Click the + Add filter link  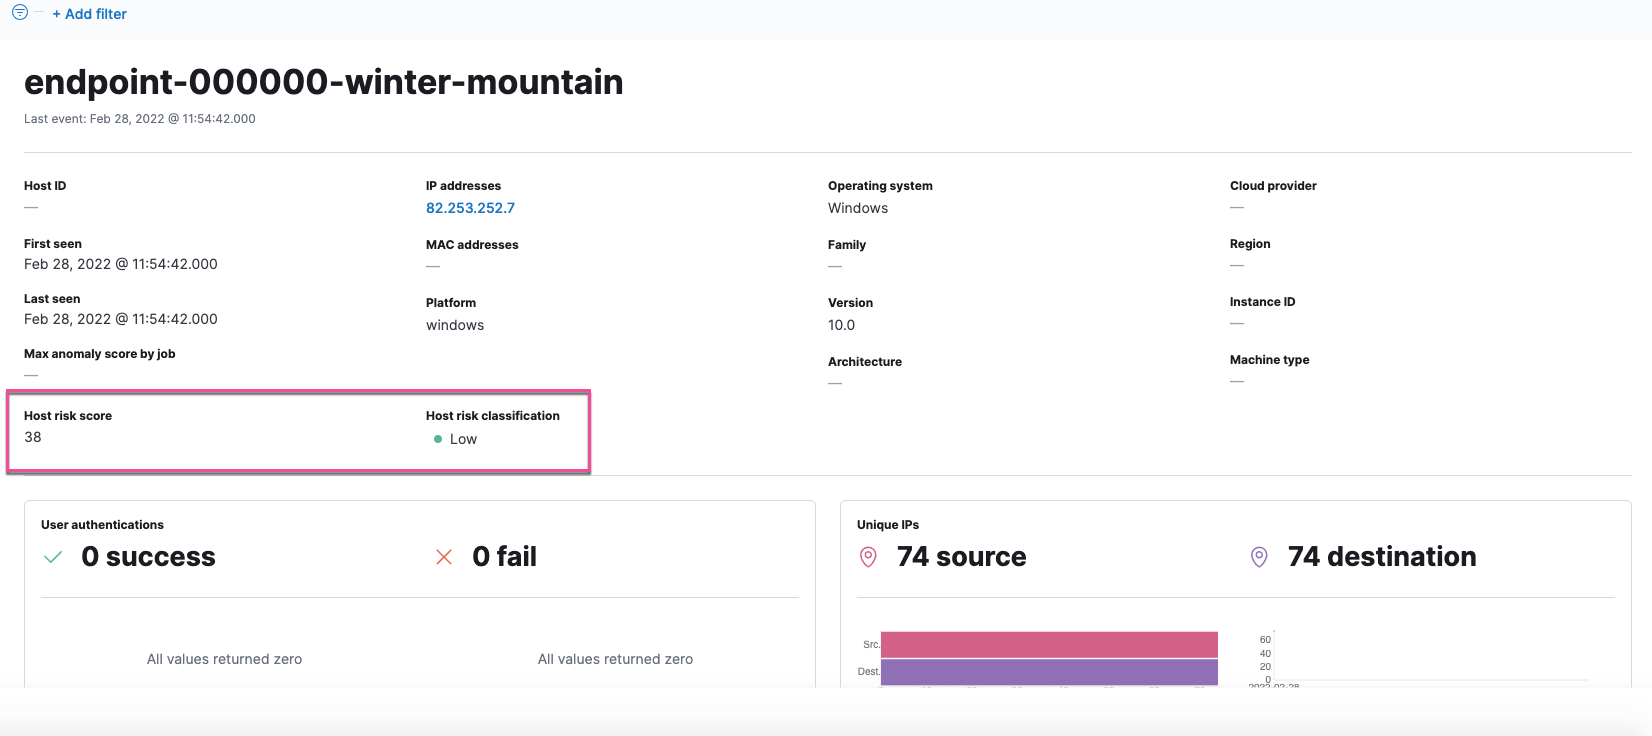(x=89, y=14)
